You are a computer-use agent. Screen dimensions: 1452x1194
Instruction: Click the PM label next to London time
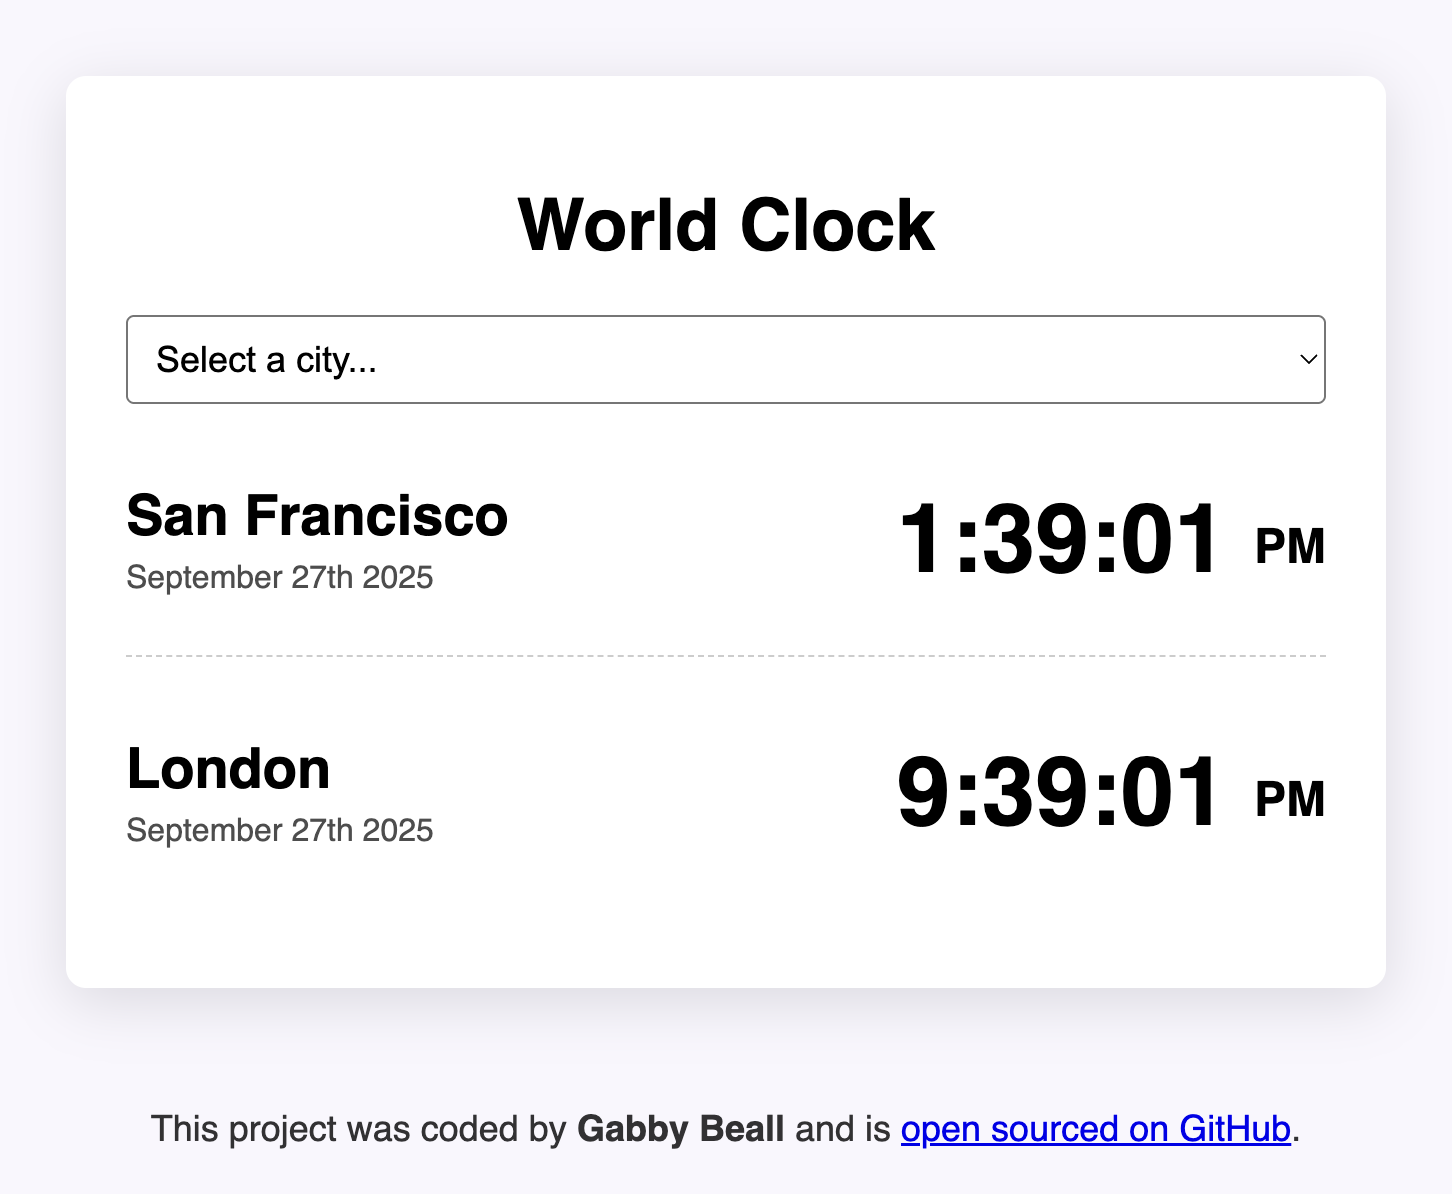click(1289, 799)
